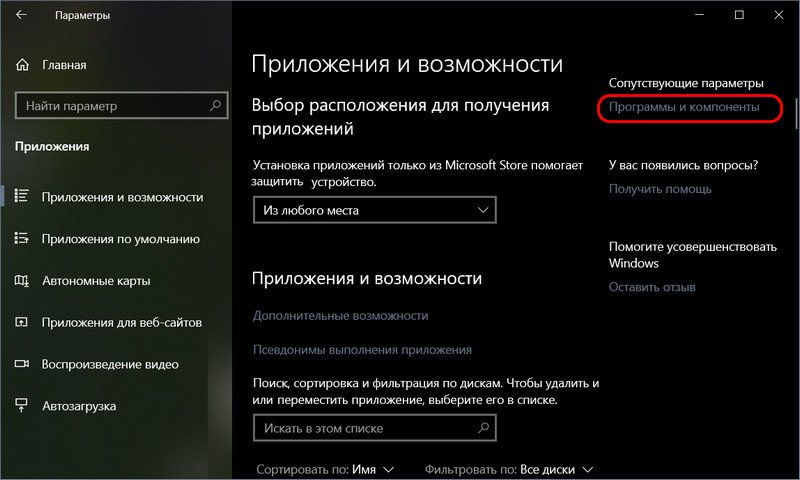Open the Автозагрузка section
The height and width of the screenshot is (480, 800).
[79, 406]
